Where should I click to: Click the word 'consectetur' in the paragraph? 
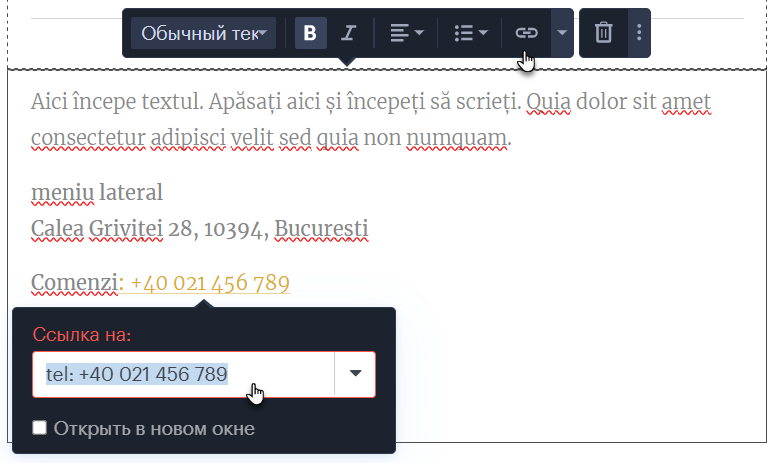88,138
